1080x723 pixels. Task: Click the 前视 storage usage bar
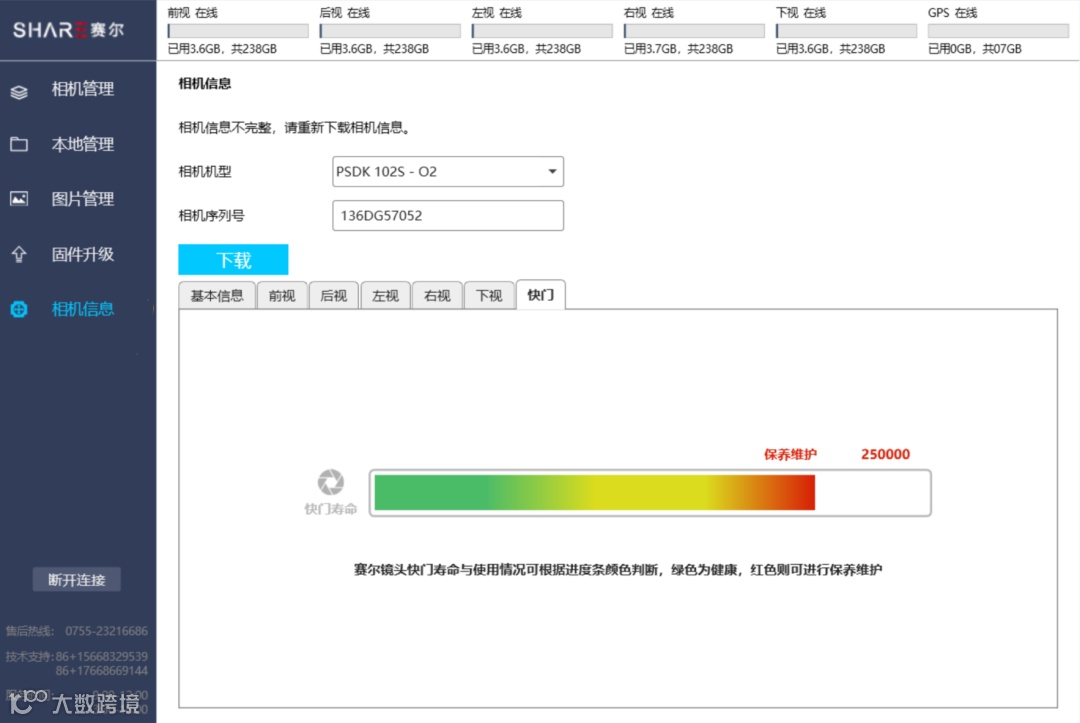[x=238, y=31]
